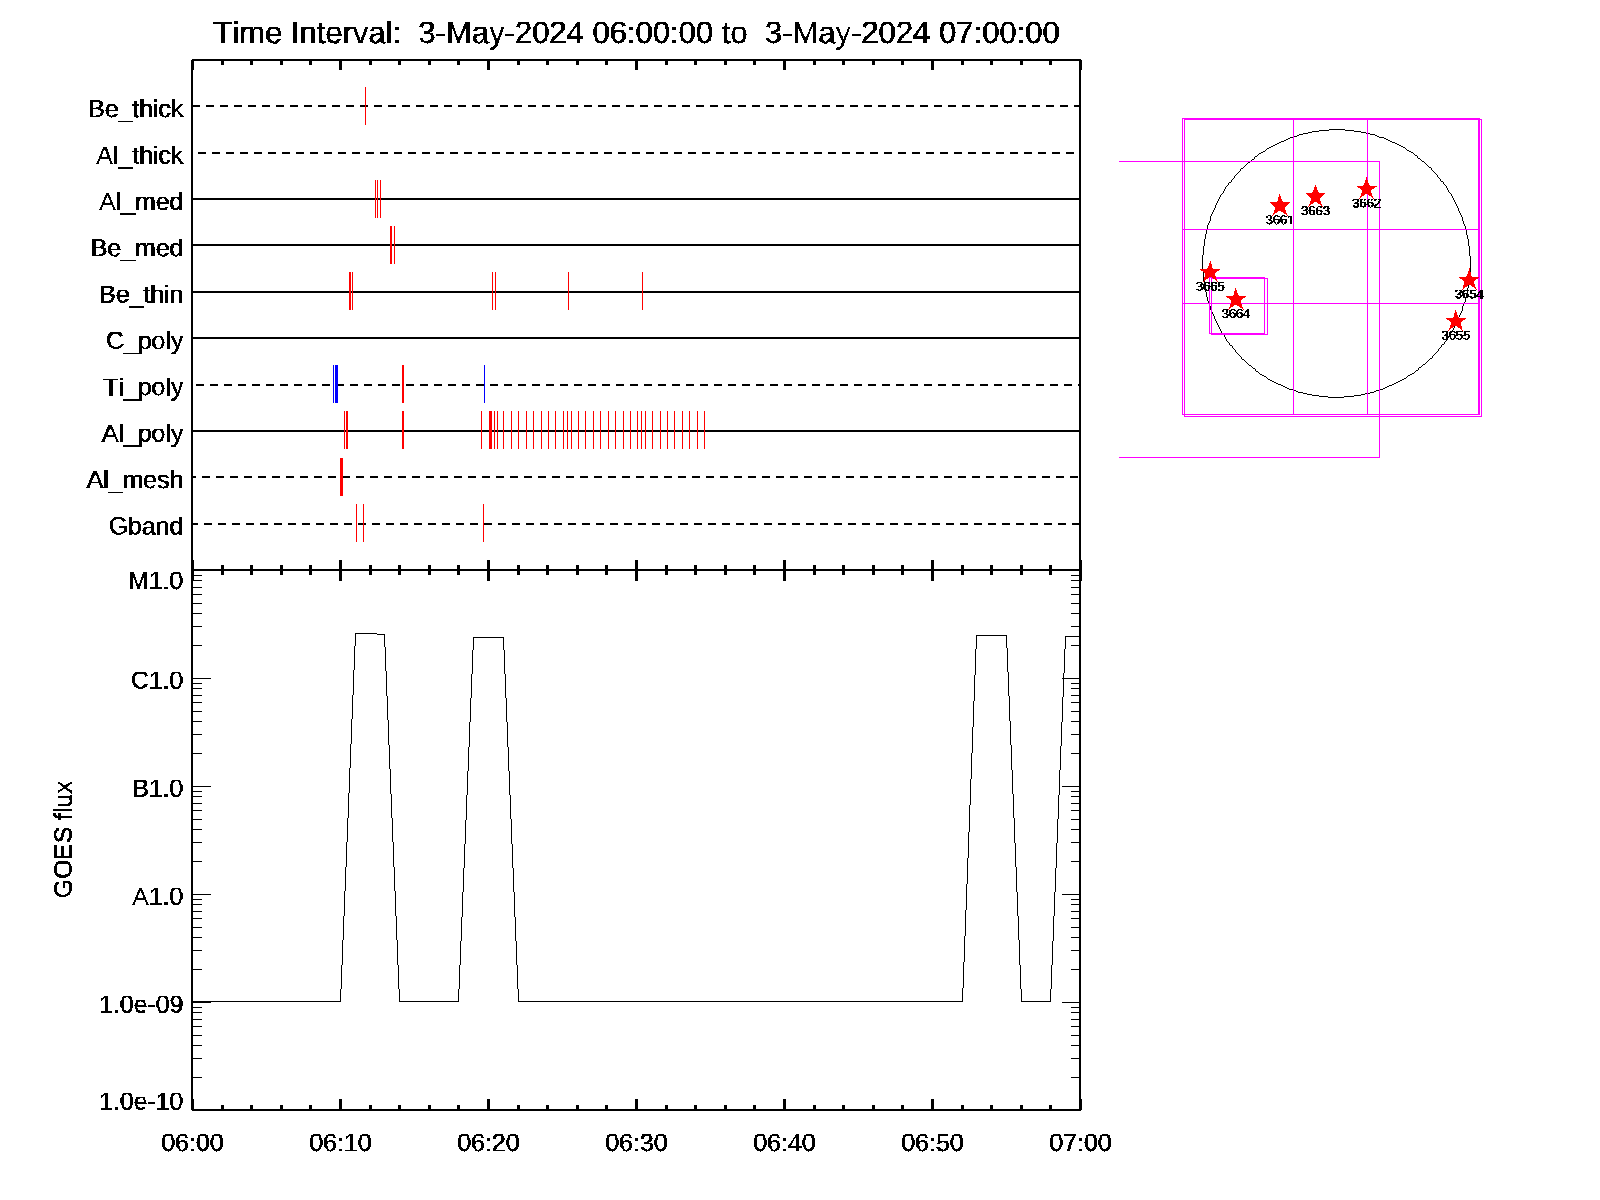This screenshot has height=1200, width=1600.
Task: Click the gray marker on the Be_thick row
Action: (365, 106)
